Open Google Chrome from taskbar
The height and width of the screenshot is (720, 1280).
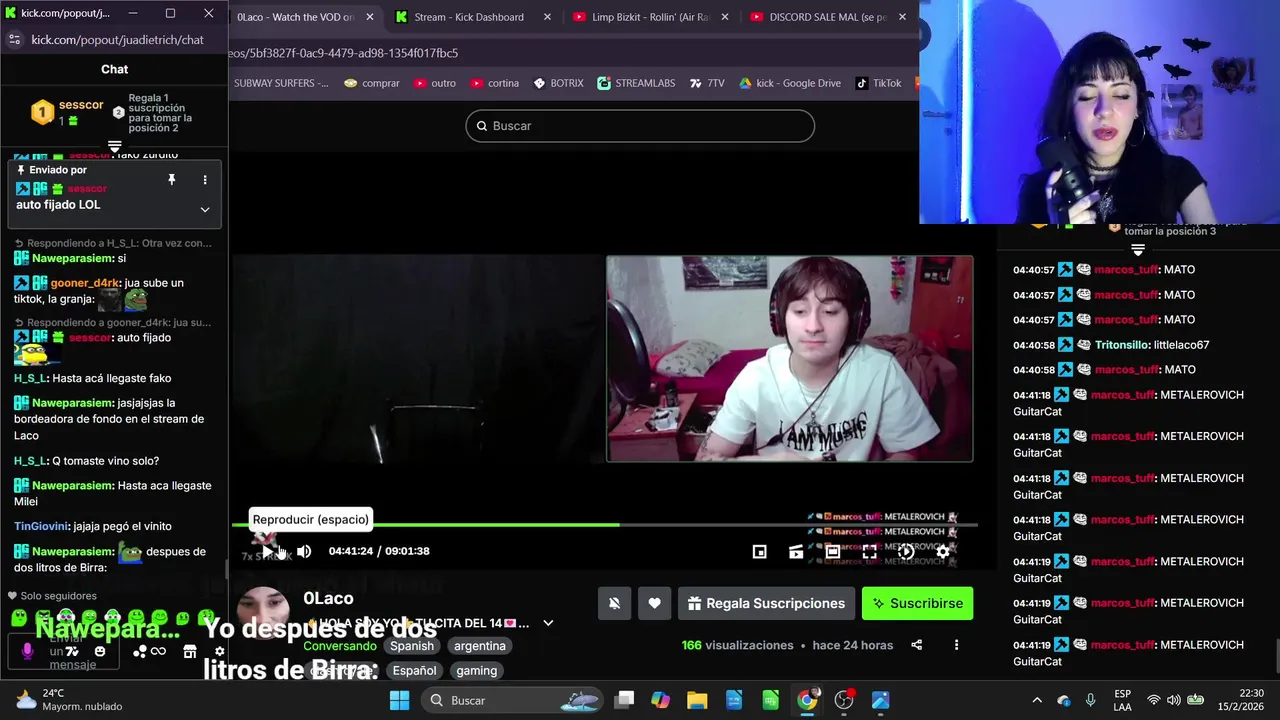pos(807,700)
